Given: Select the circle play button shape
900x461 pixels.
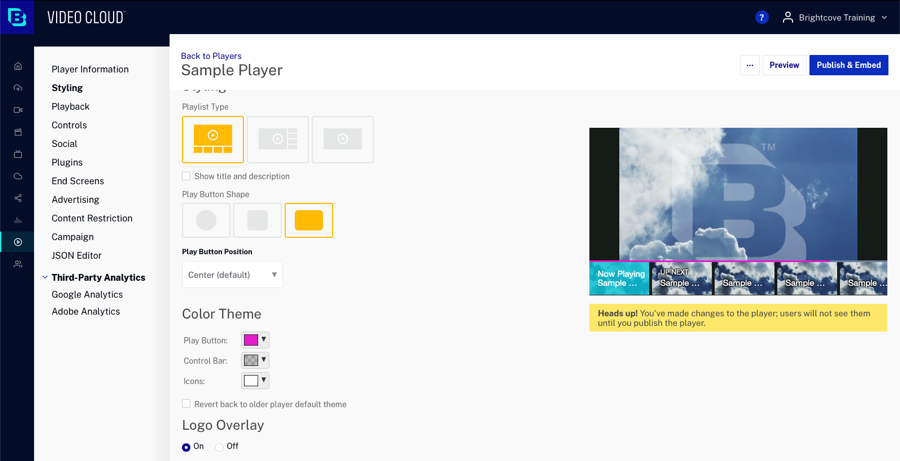Looking at the screenshot, I should pos(206,220).
